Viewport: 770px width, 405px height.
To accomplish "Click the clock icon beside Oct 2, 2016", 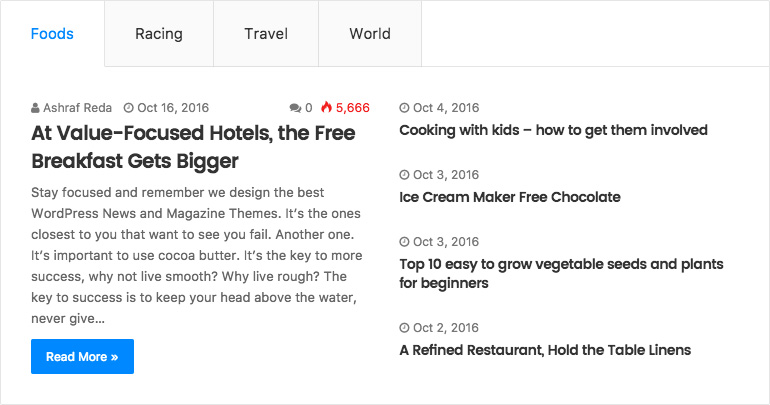I will (x=404, y=328).
